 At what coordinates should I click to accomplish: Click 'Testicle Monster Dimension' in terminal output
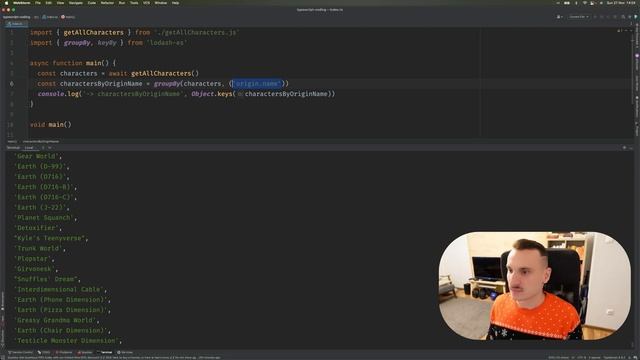point(67,340)
